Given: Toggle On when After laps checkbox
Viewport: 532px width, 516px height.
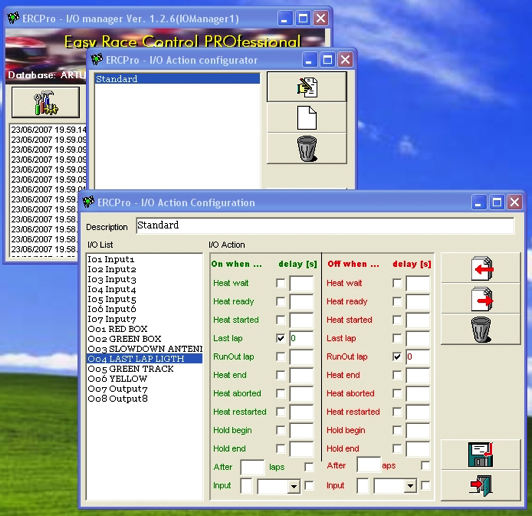Looking at the screenshot, I should pyautogui.click(x=309, y=467).
